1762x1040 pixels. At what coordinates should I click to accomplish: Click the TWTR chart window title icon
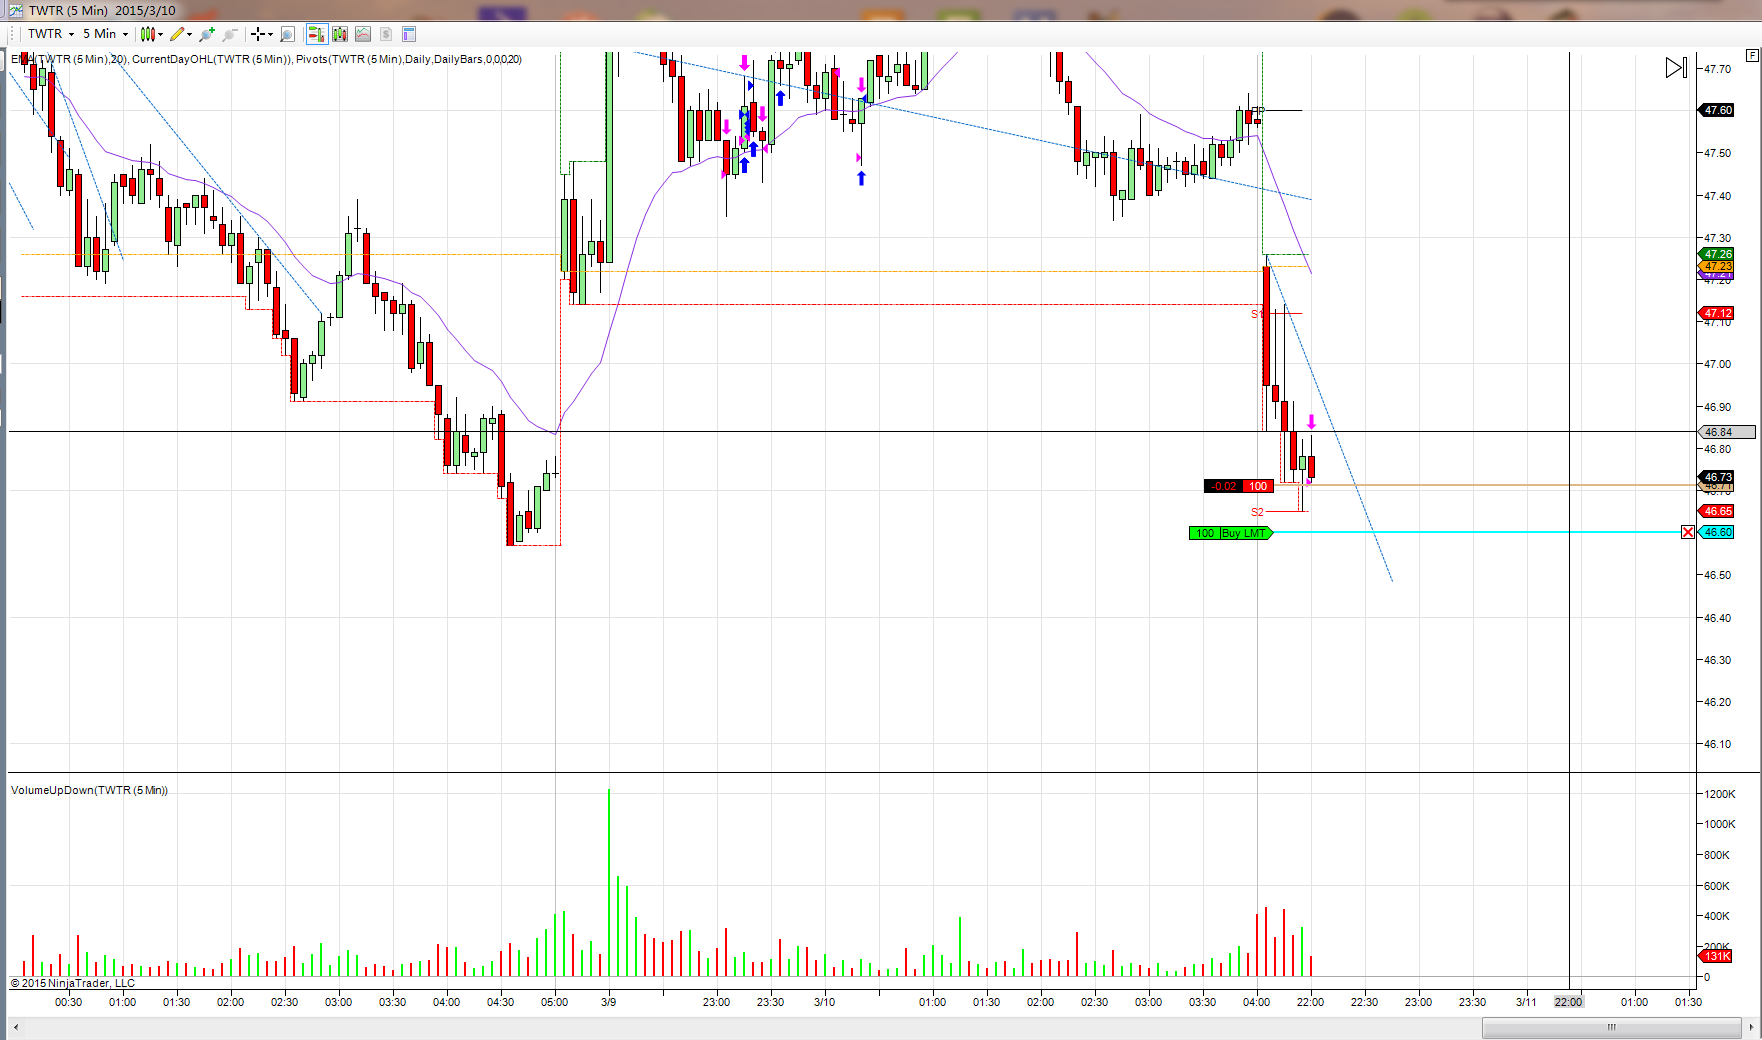pos(15,10)
